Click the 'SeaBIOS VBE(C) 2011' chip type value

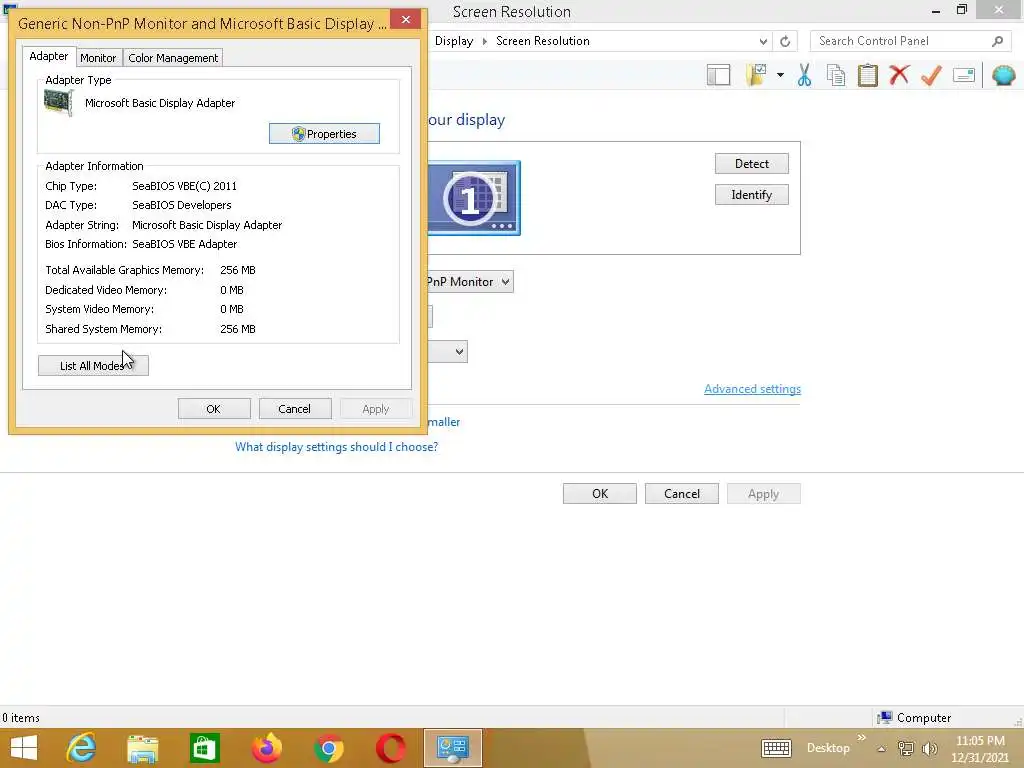[x=184, y=186]
